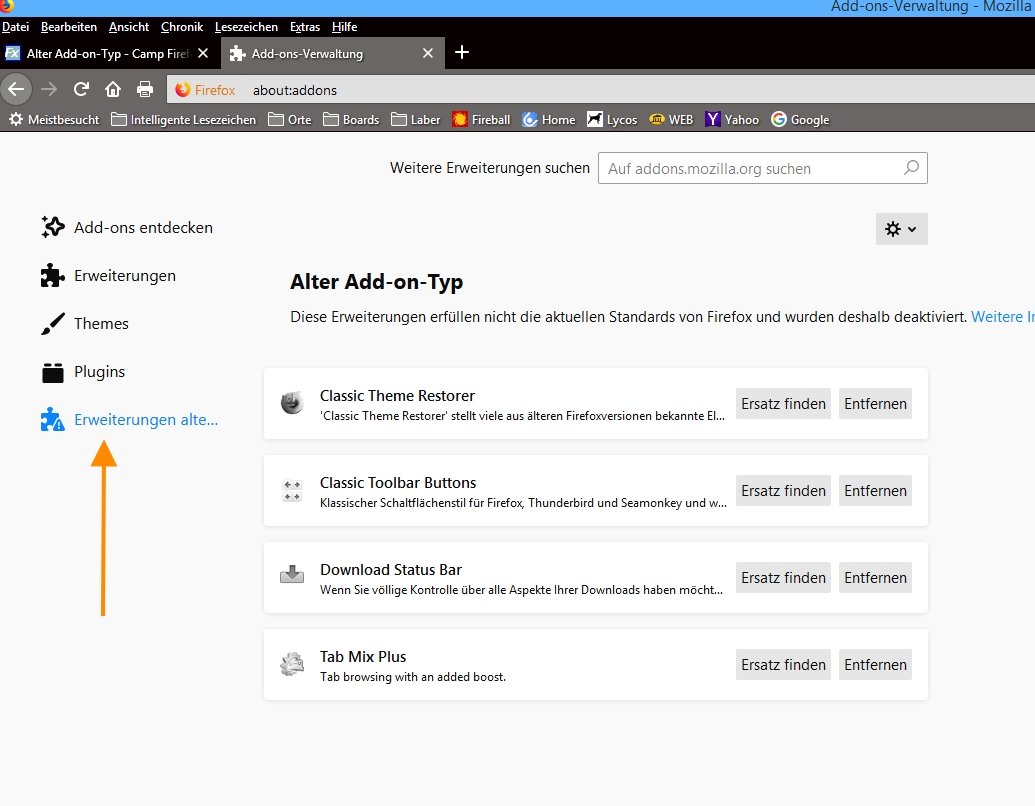The height and width of the screenshot is (806, 1035).
Task: Click the Alter Add-on-Typ heading
Action: (376, 282)
